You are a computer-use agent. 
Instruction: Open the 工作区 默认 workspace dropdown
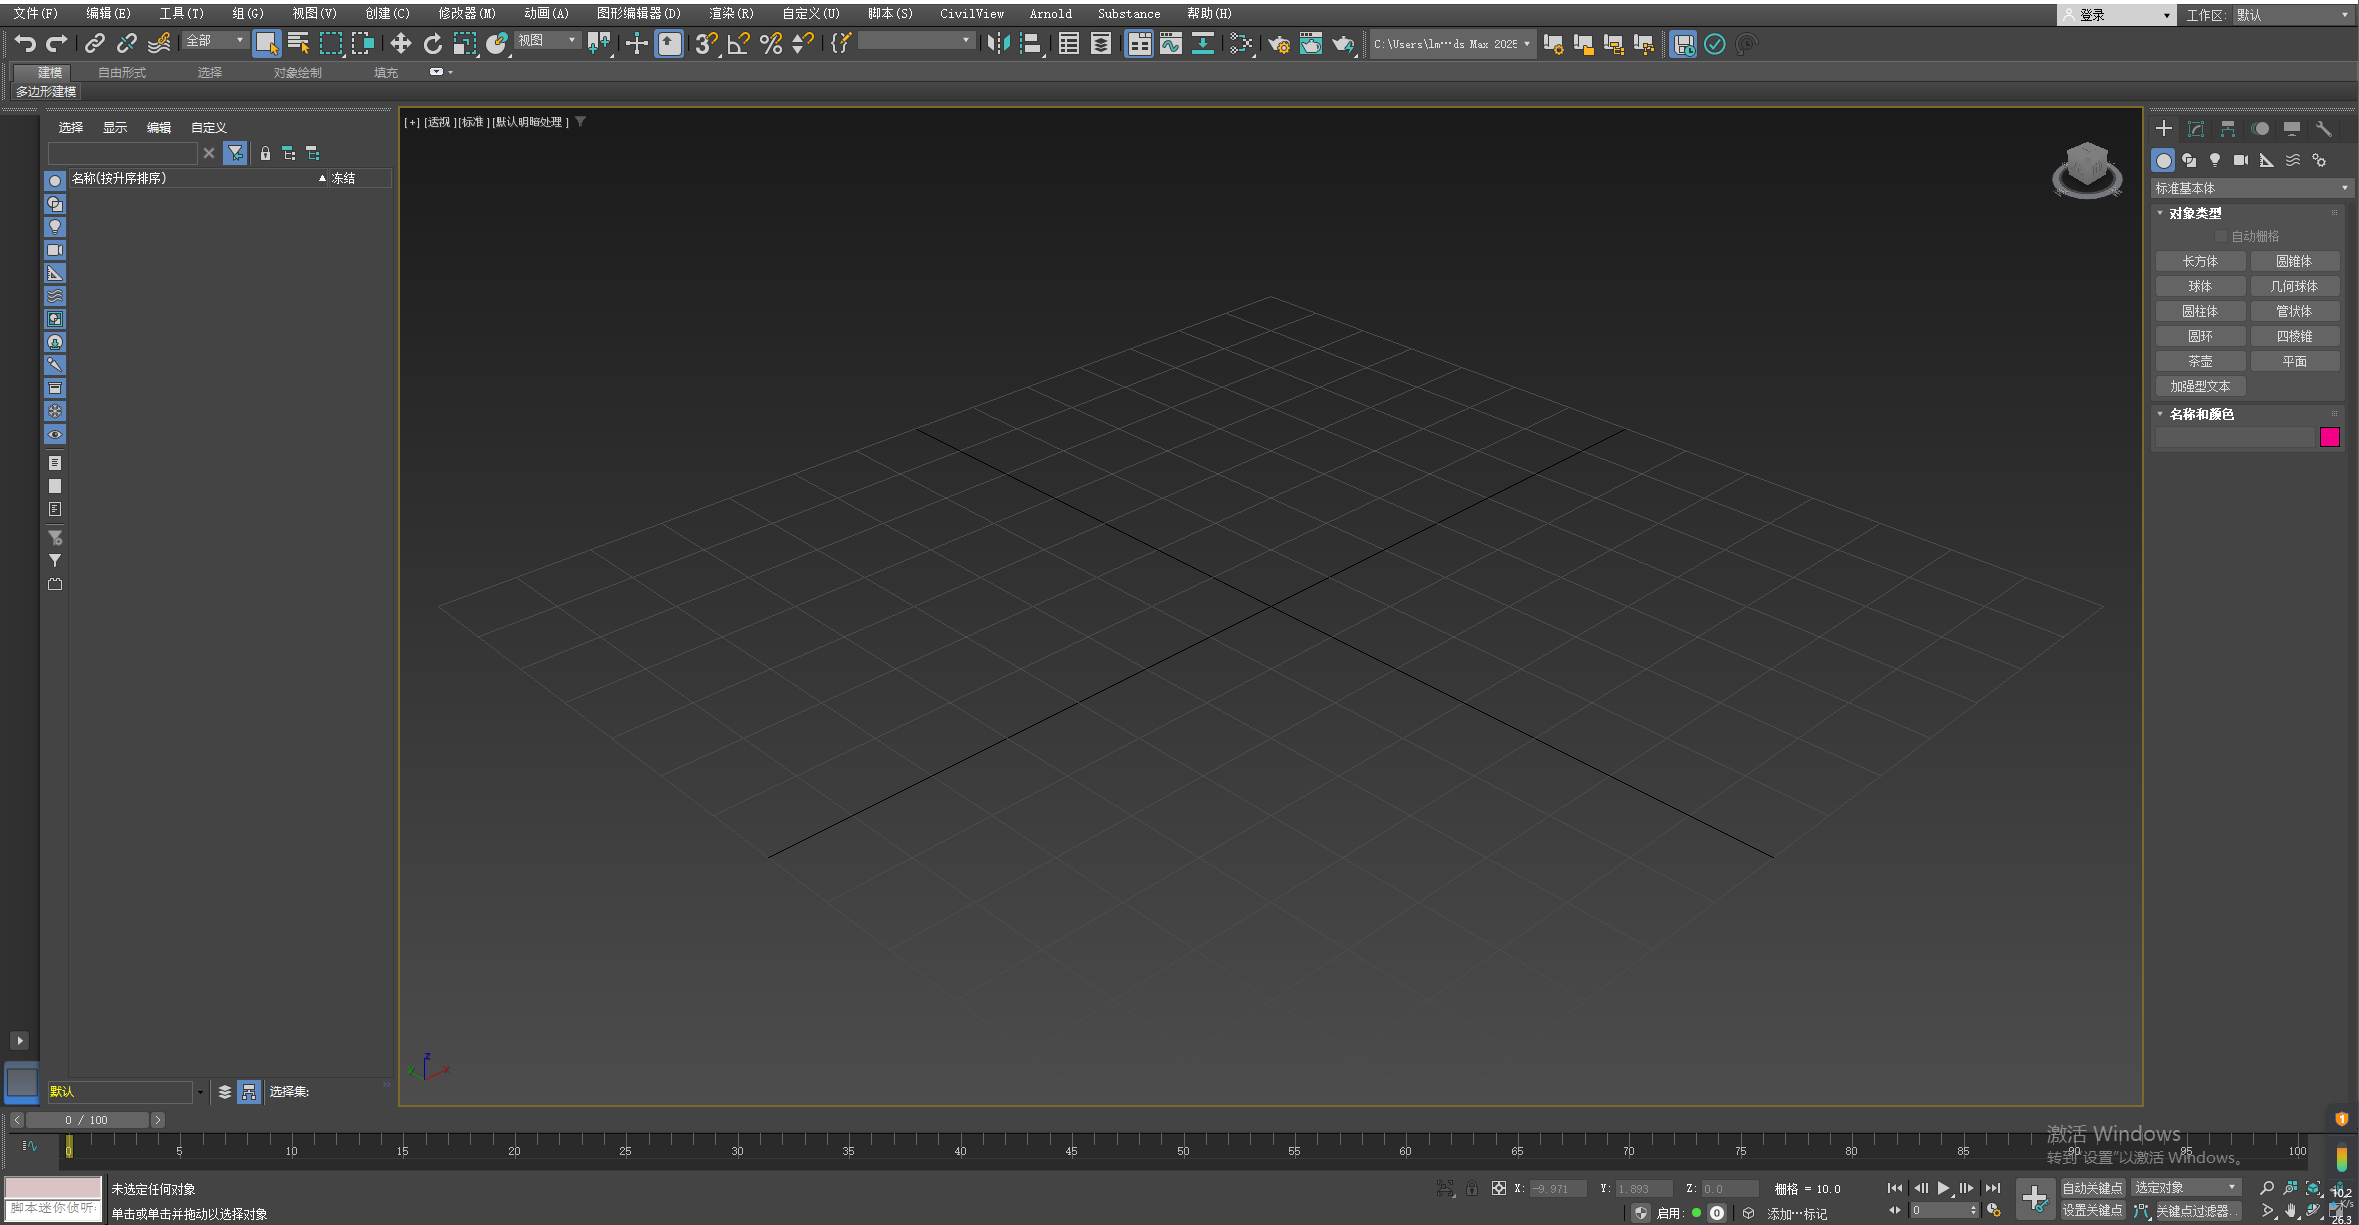coord(2292,15)
